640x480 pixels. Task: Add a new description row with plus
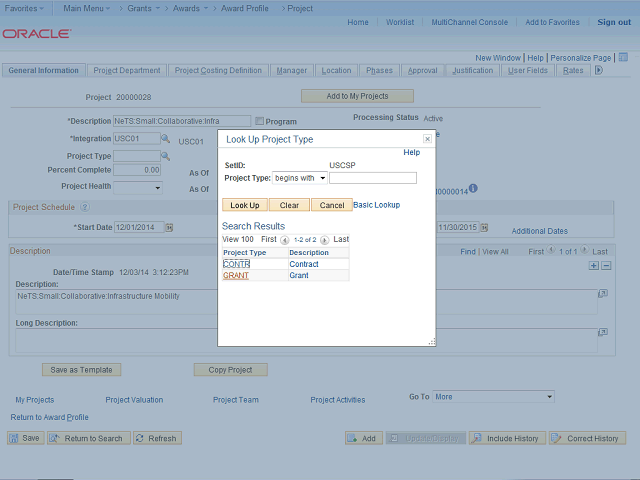pos(593,265)
